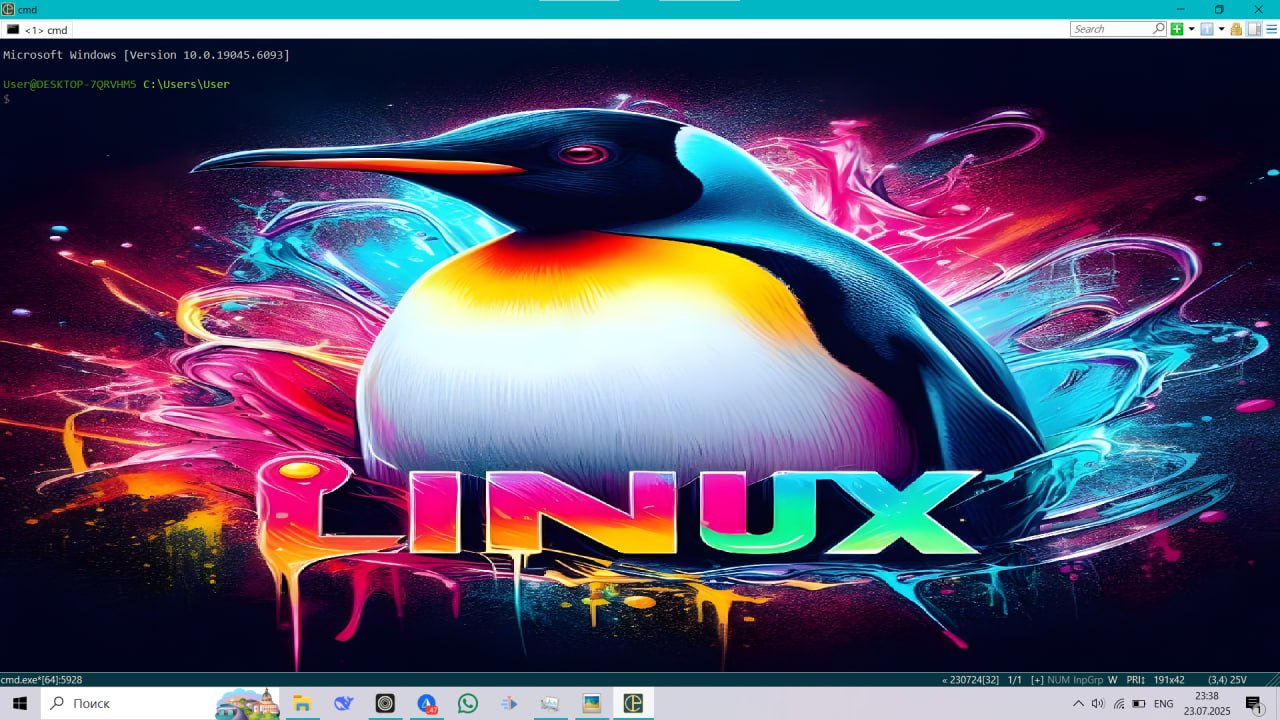Click the search magnifier icon
This screenshot has width=1280, height=720.
click(1160, 29)
